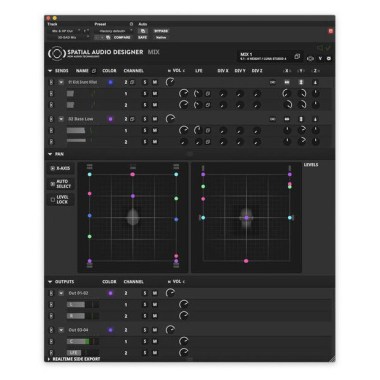The height and width of the screenshot is (380, 380).
Task: Click the 02 Bass Low send name
Action: [x=80, y=119]
